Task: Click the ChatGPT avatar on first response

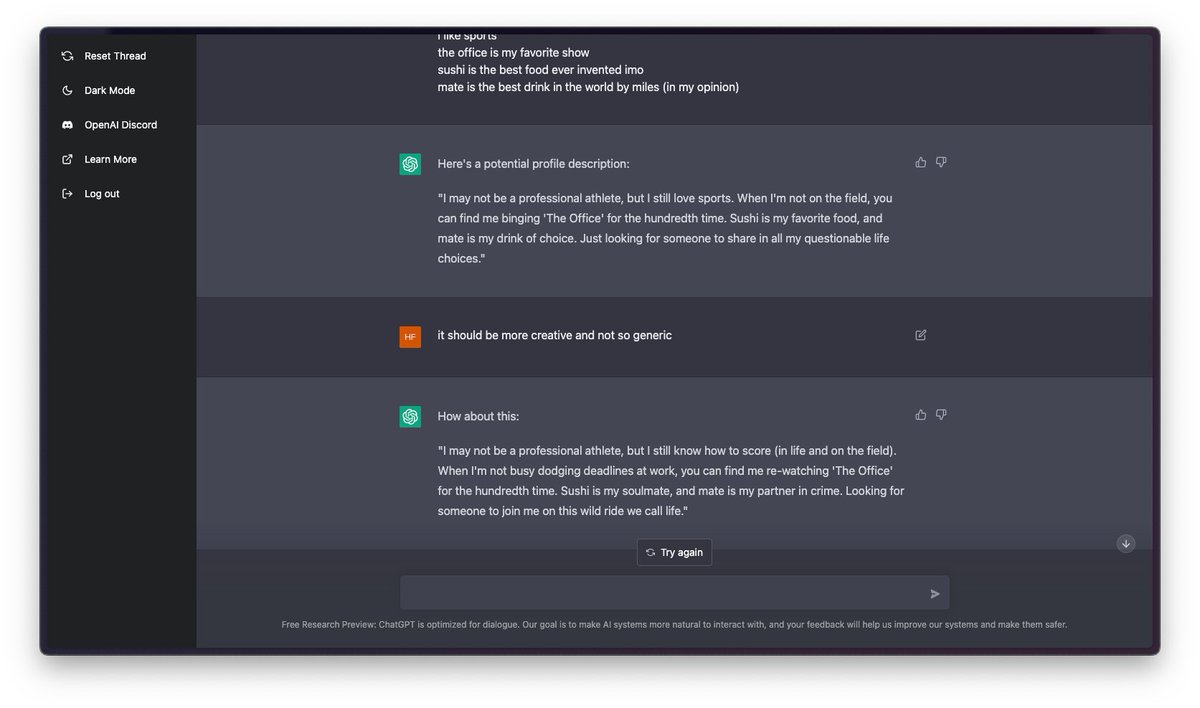Action: click(410, 164)
